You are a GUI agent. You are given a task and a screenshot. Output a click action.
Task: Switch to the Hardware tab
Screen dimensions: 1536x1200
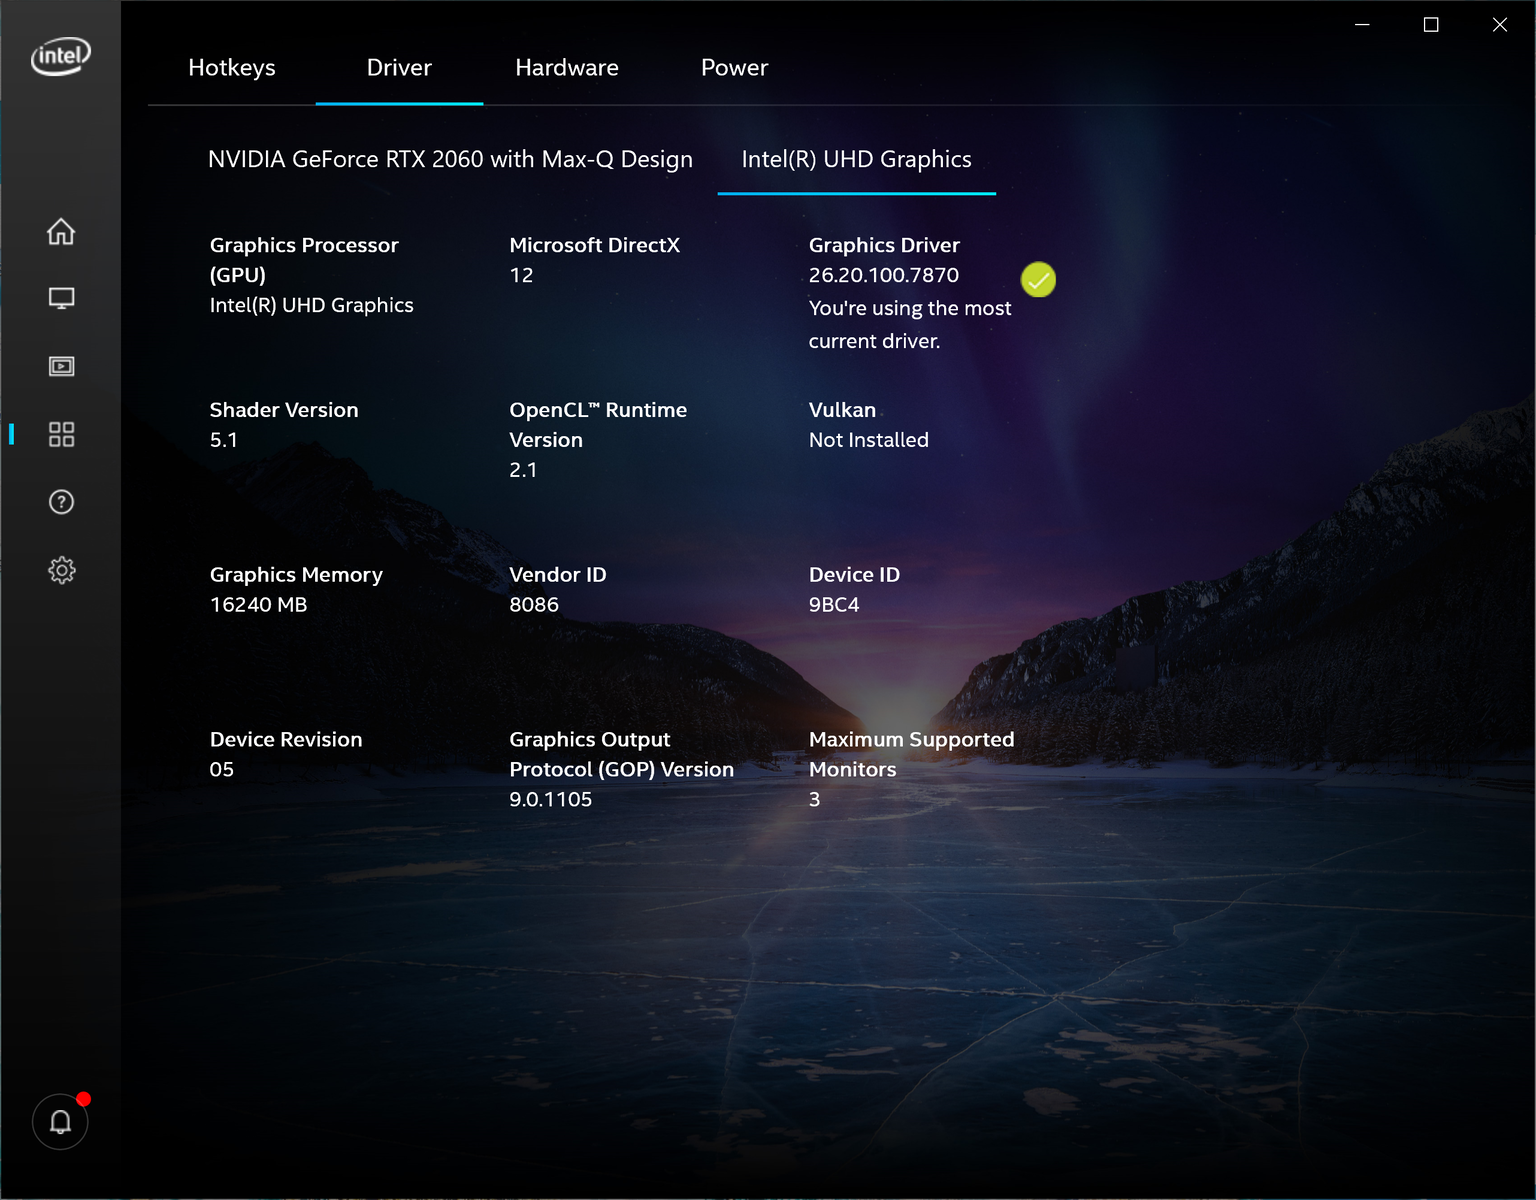pyautogui.click(x=567, y=68)
